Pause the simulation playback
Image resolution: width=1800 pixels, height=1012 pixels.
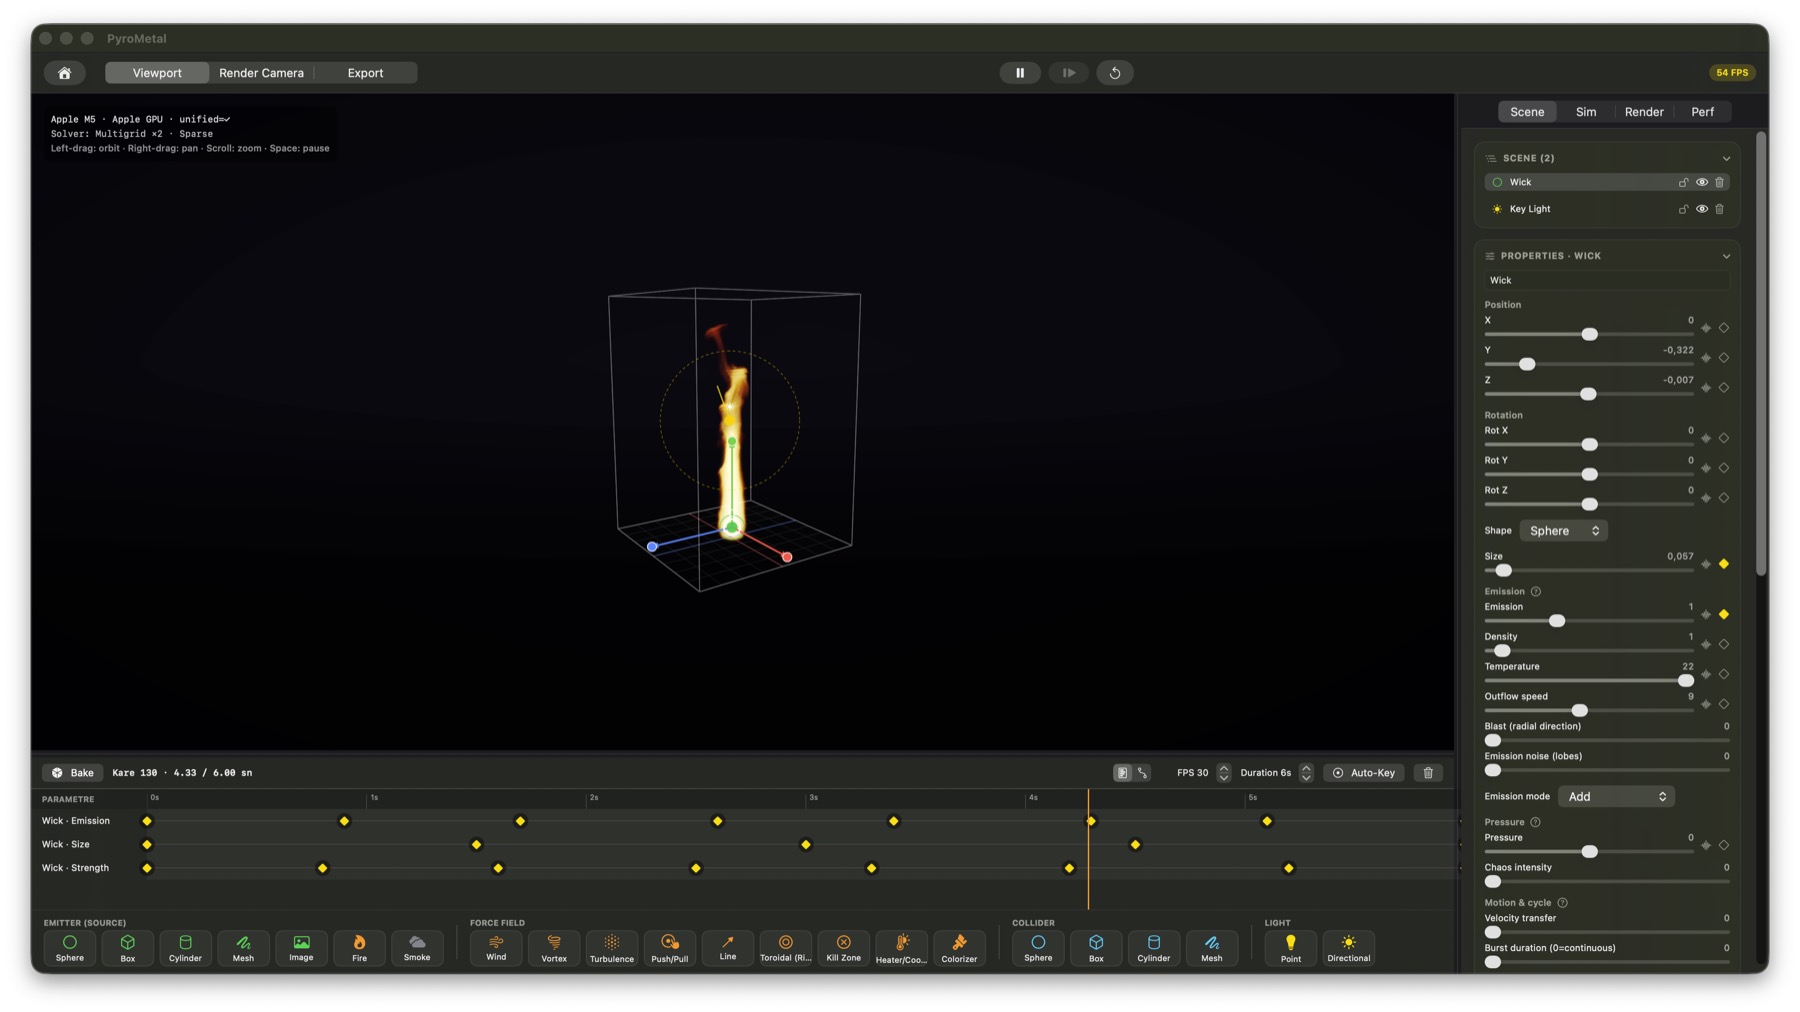1020,73
